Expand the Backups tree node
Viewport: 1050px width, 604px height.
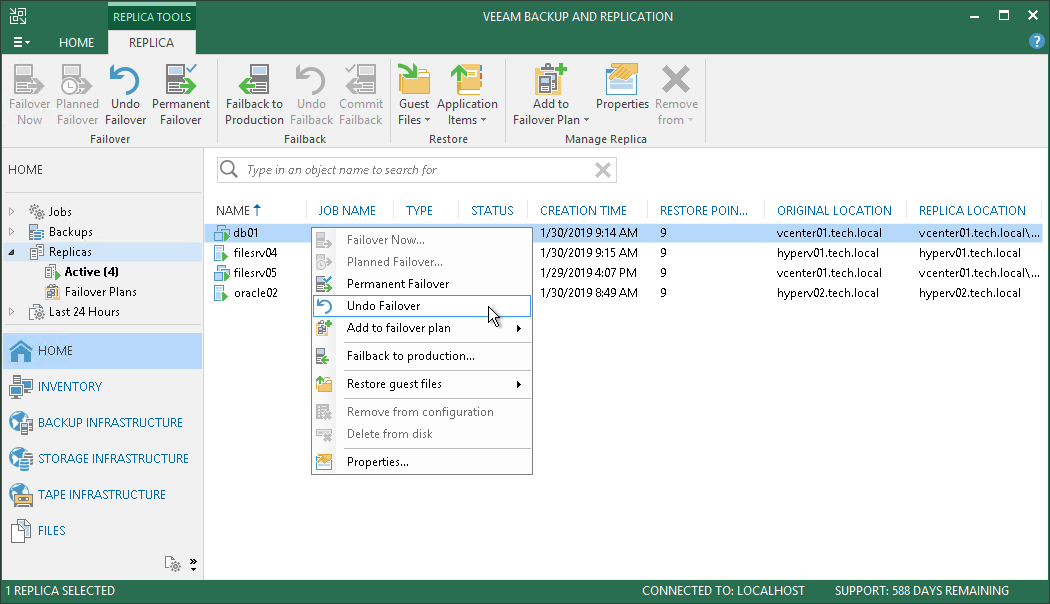[11, 232]
